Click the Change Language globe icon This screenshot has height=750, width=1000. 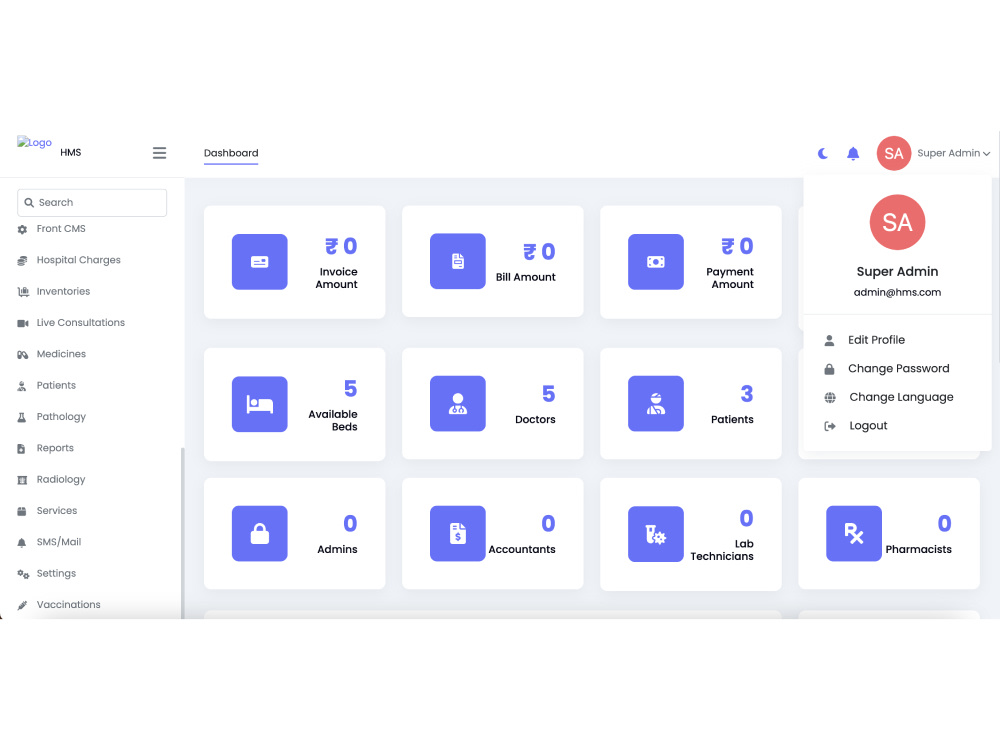pyautogui.click(x=830, y=398)
